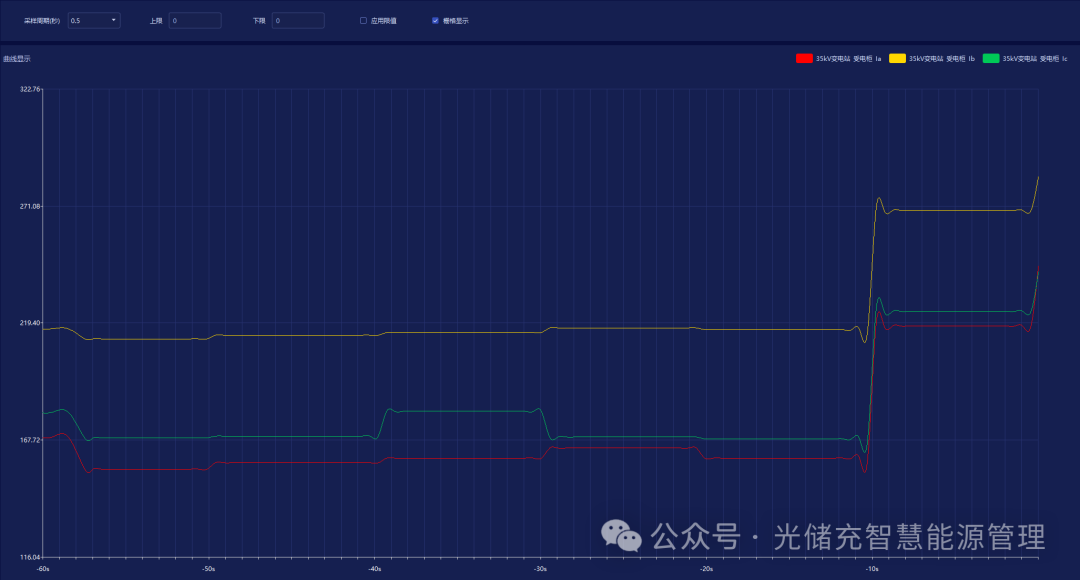Screen dimensions: 1080x580
Task: Click the -40s x-axis label
Action: pos(375,569)
